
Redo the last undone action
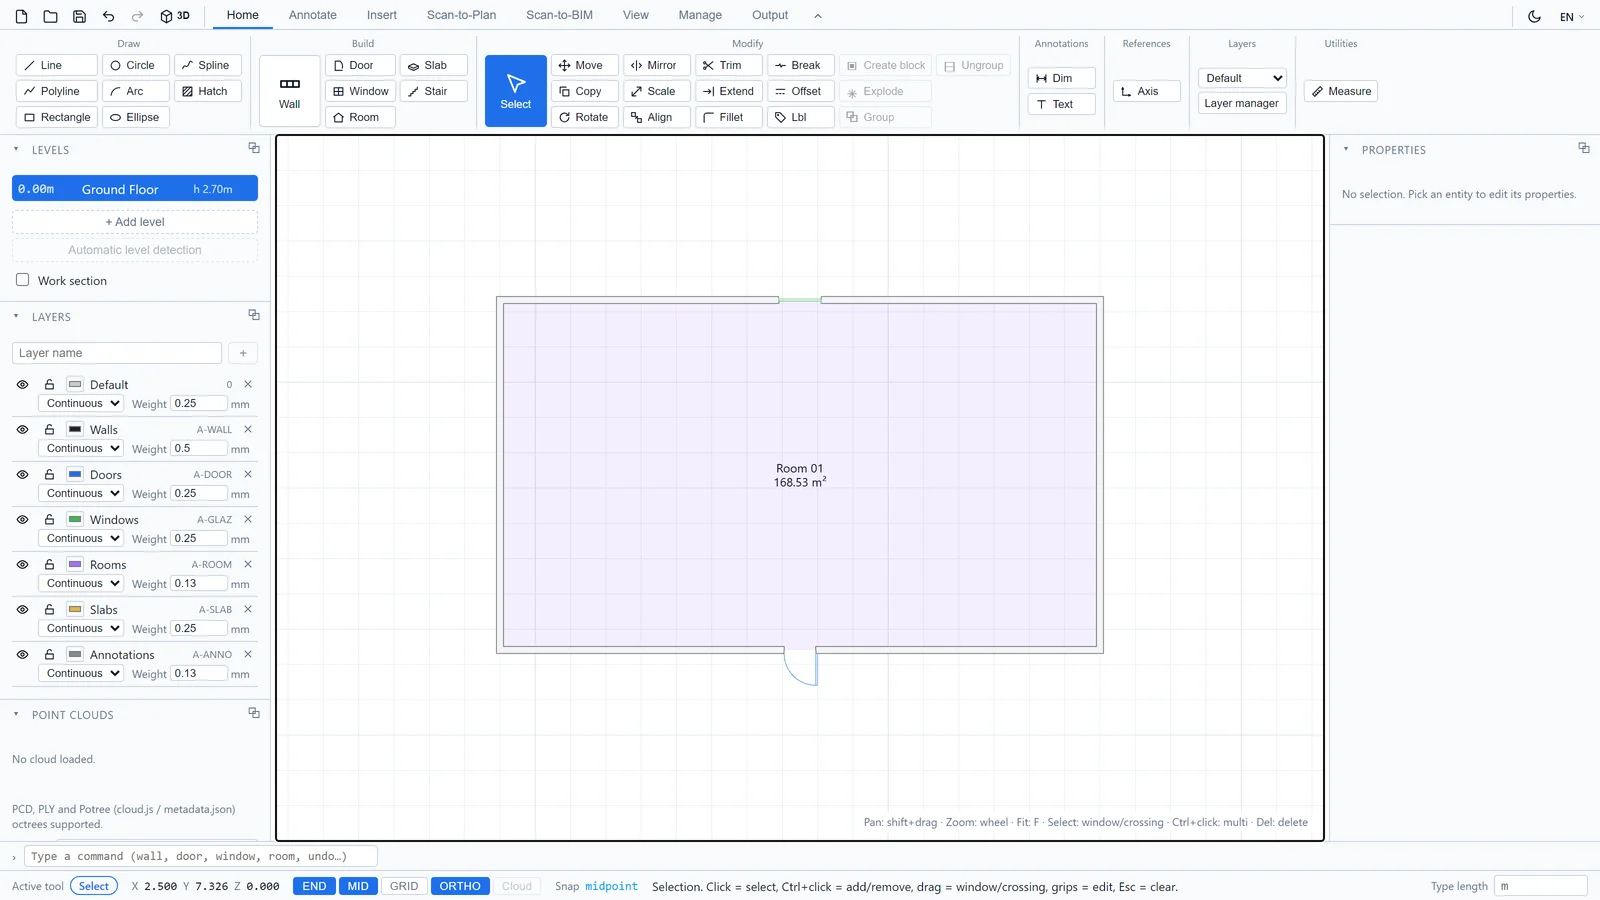coord(137,16)
